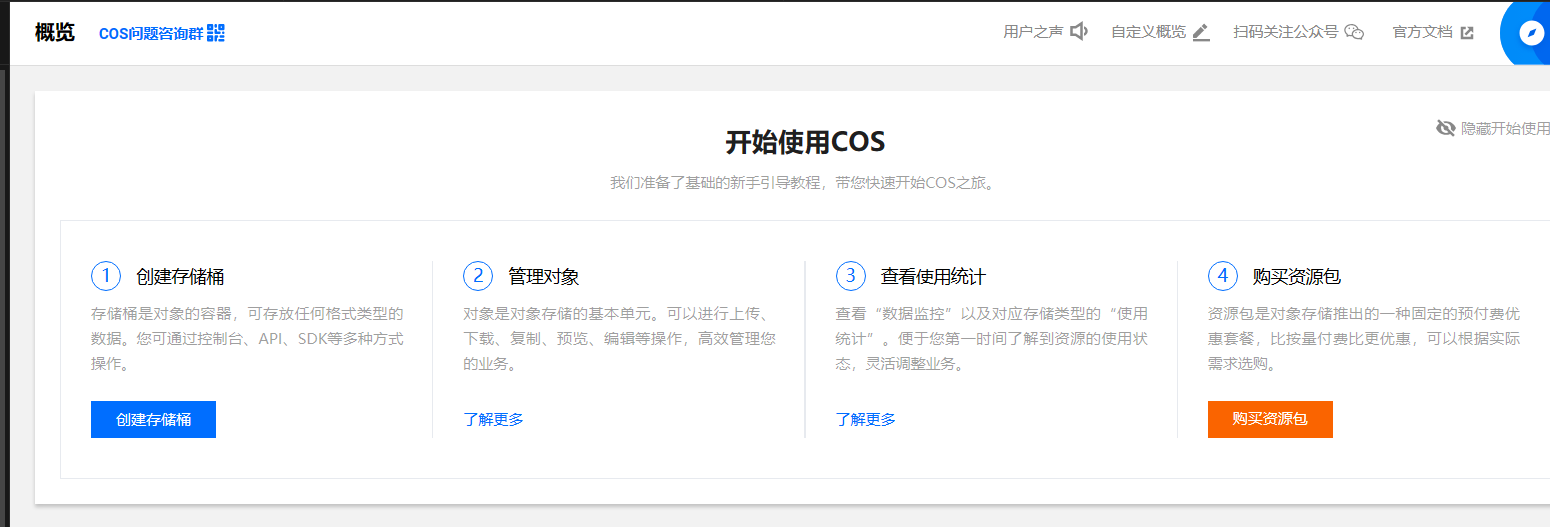
Task: Click the step 2 circle number
Action: click(x=478, y=276)
